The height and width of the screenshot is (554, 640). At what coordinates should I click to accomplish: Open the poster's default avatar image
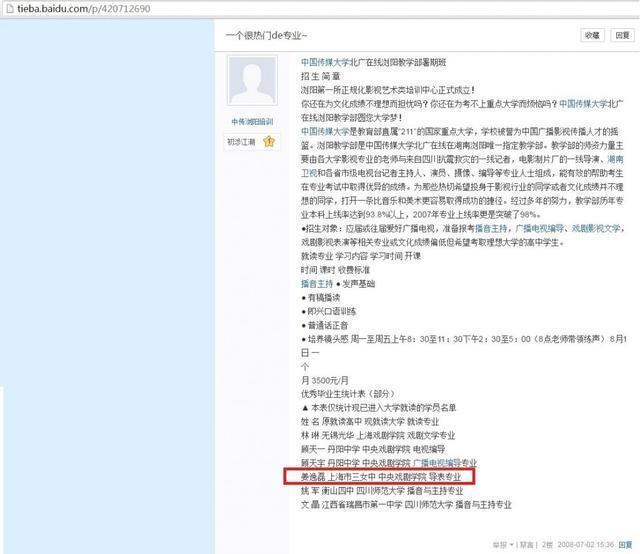tap(253, 80)
